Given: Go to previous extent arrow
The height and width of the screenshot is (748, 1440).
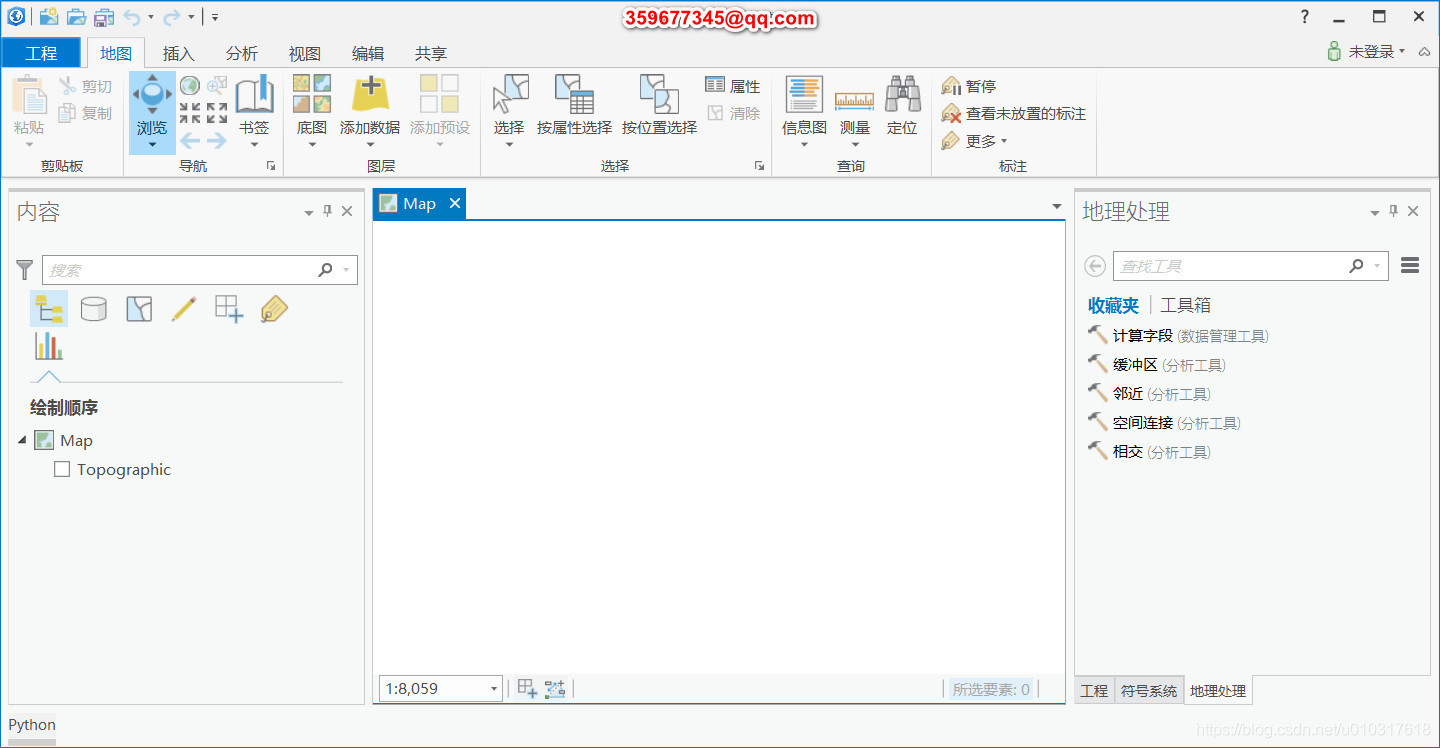Looking at the screenshot, I should [x=190, y=140].
